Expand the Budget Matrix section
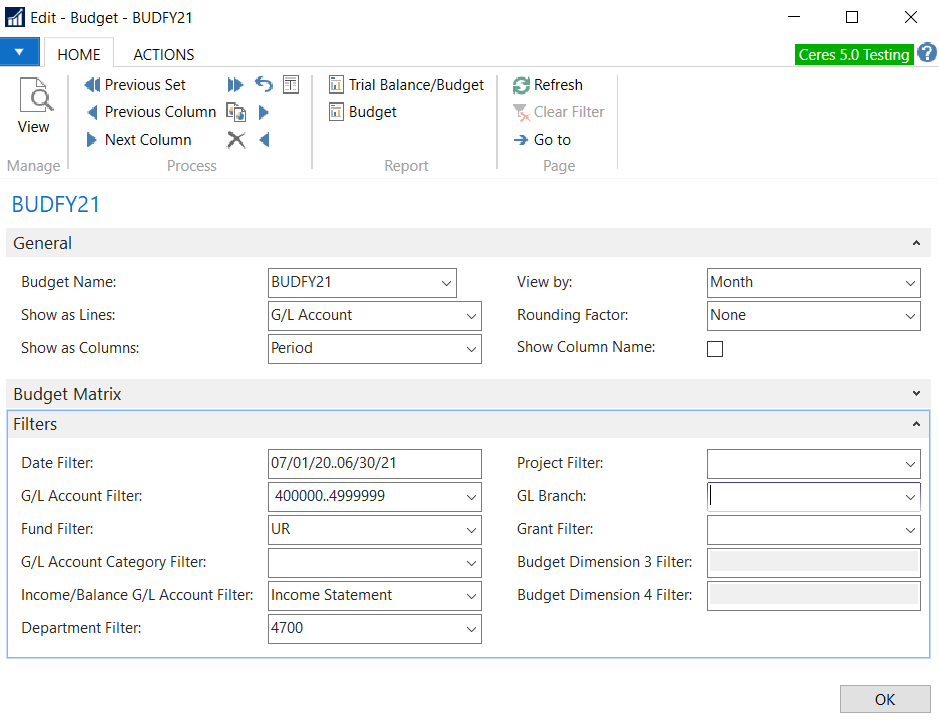 coord(916,394)
